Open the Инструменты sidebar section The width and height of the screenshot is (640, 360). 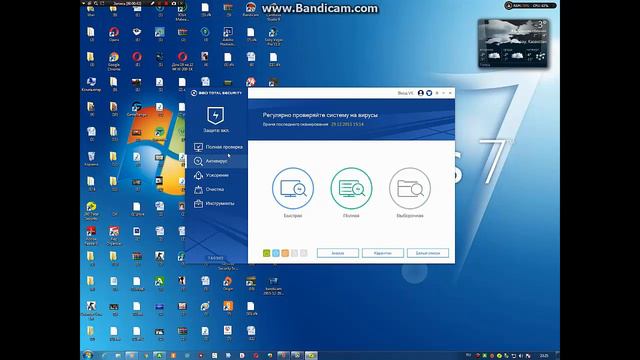click(x=217, y=203)
